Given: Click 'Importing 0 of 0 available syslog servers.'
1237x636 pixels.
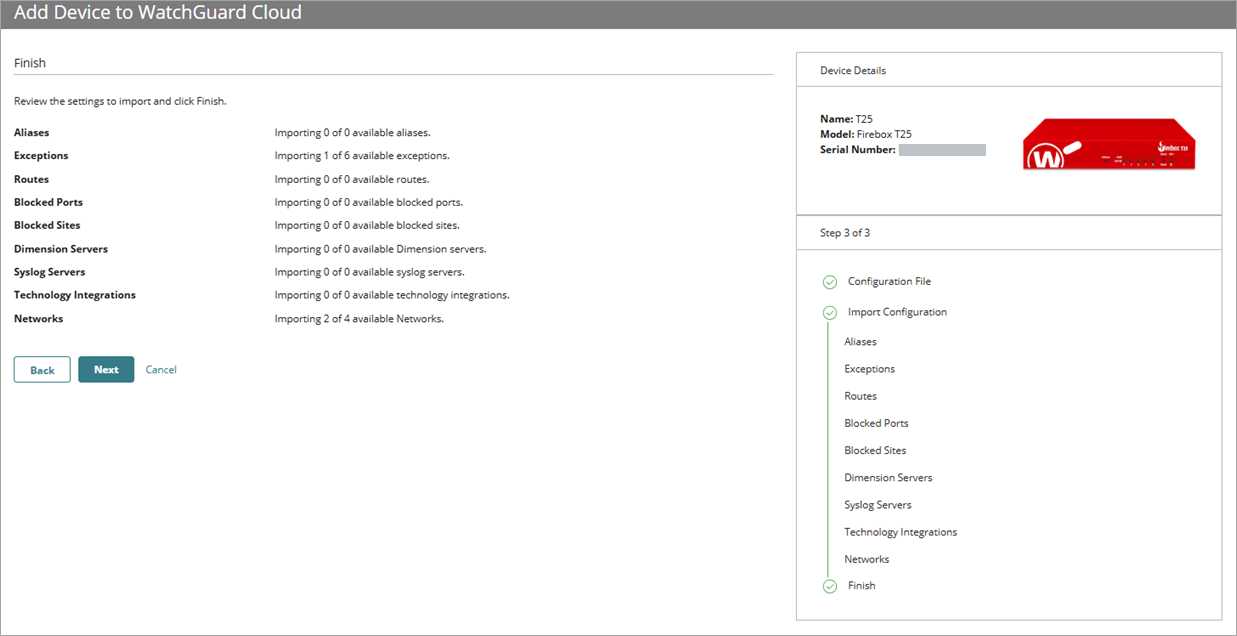Looking at the screenshot, I should coord(370,272).
